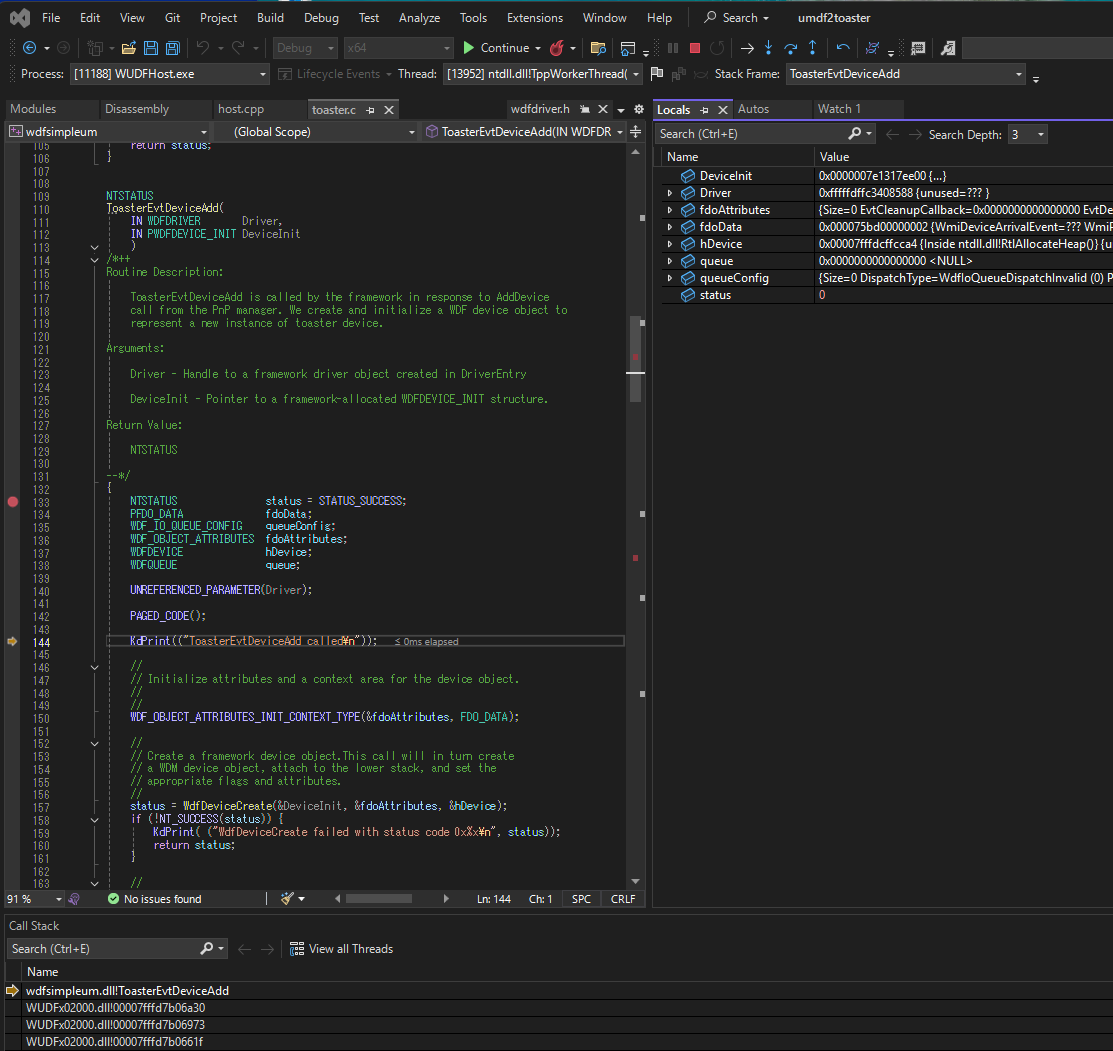Stop debugging with the red square
Image resolution: width=1113 pixels, height=1051 pixels.
695,48
